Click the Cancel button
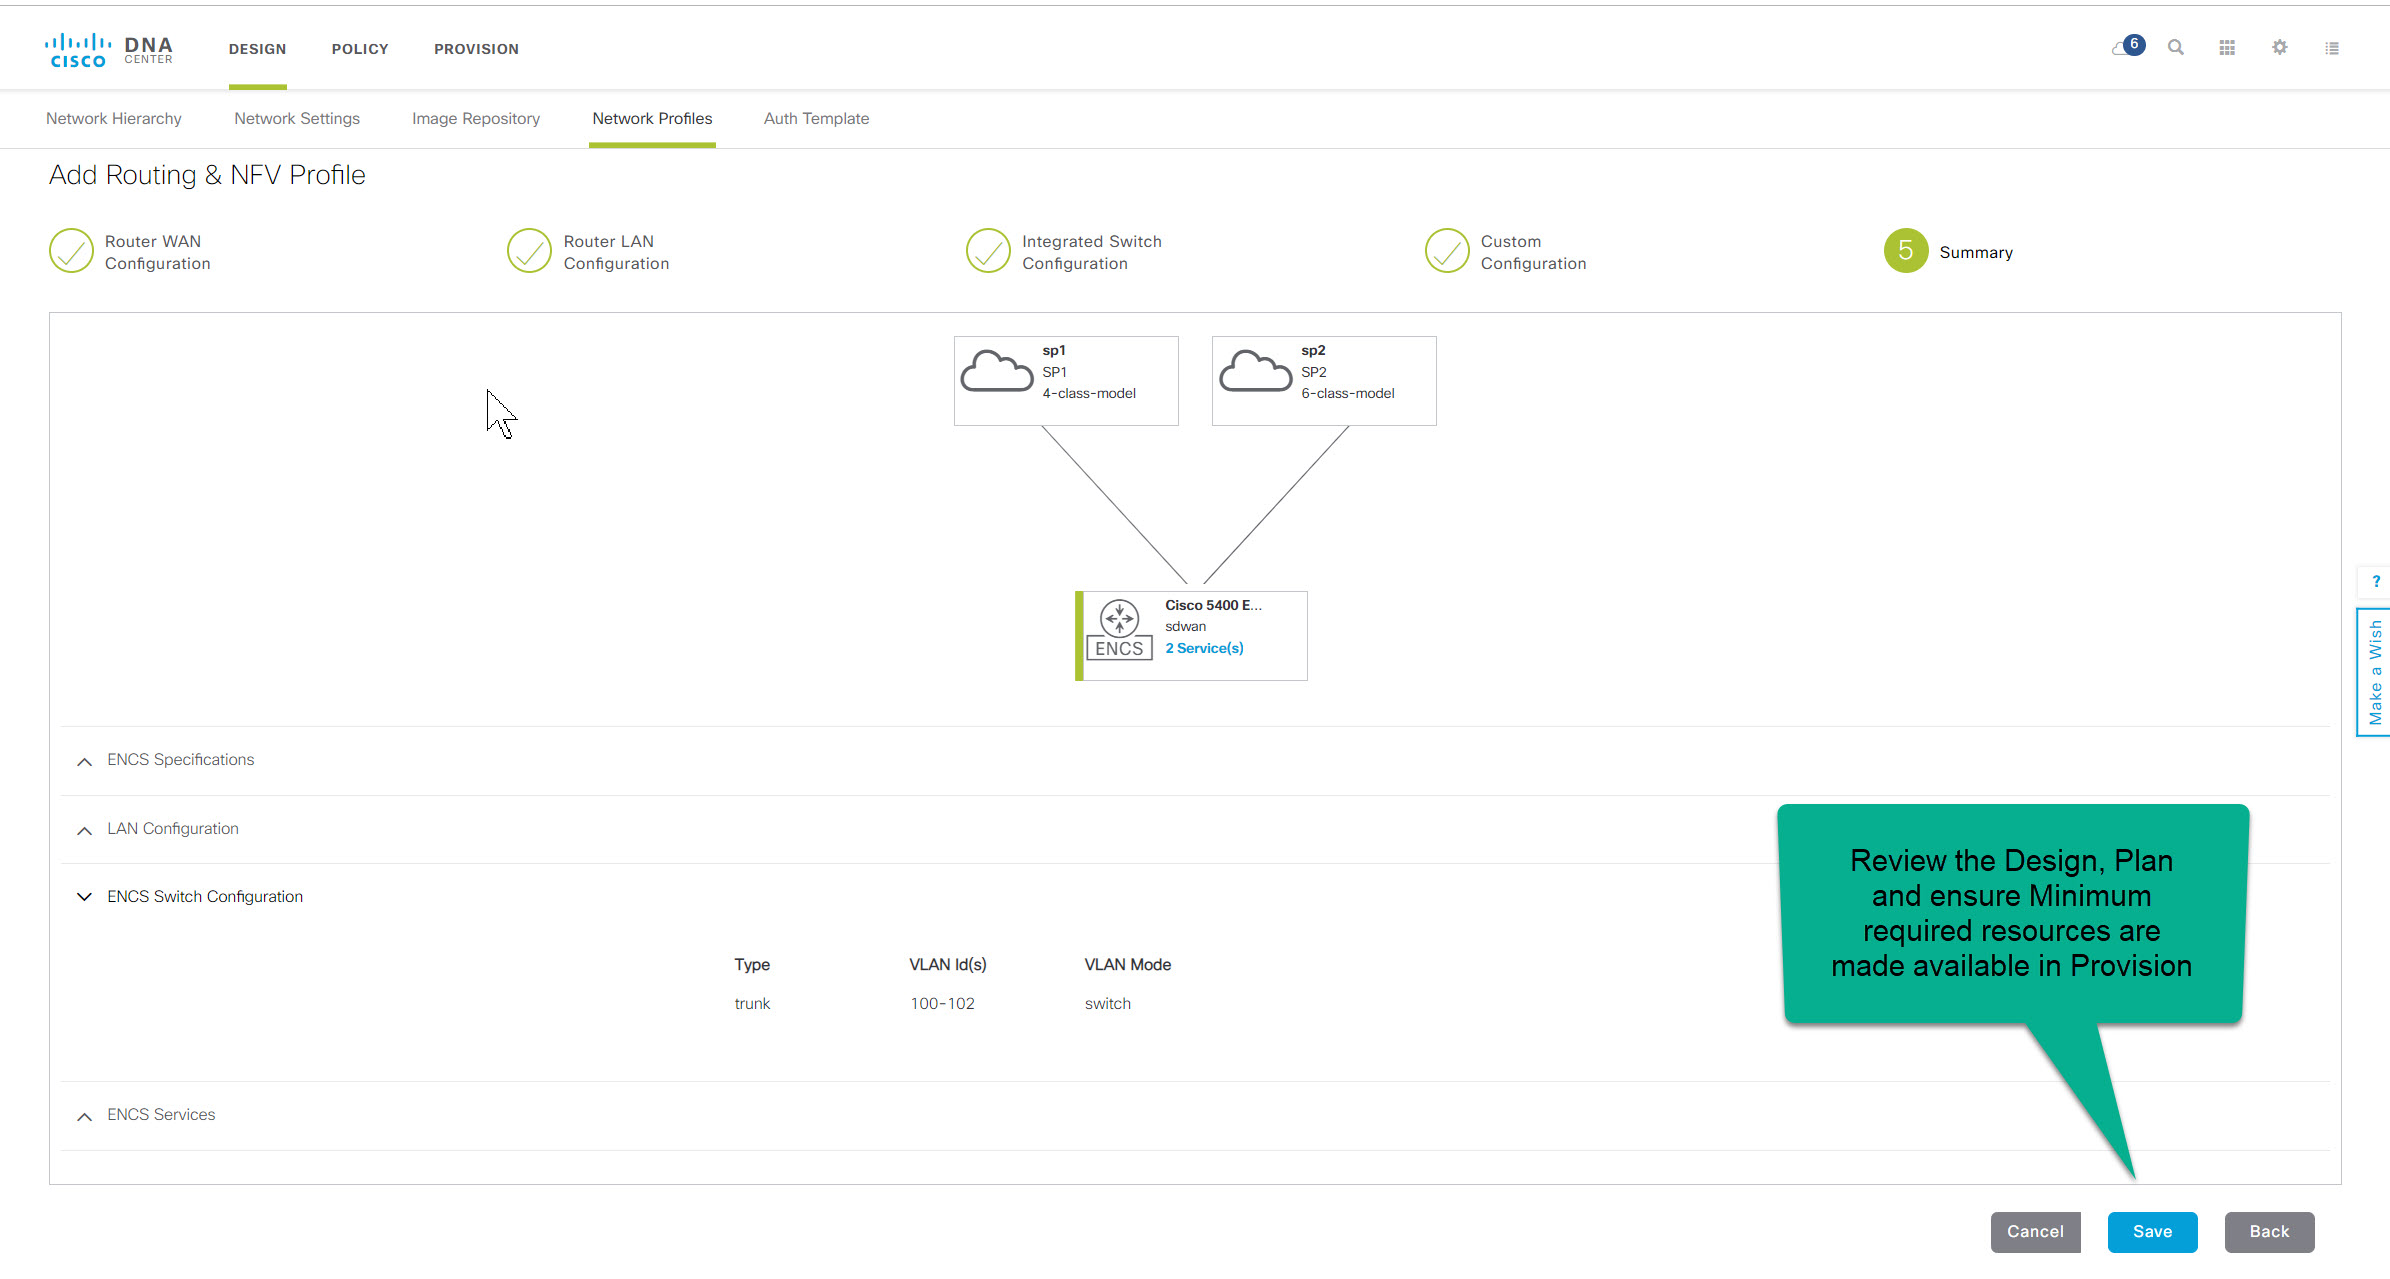2390x1279 pixels. click(2035, 1232)
